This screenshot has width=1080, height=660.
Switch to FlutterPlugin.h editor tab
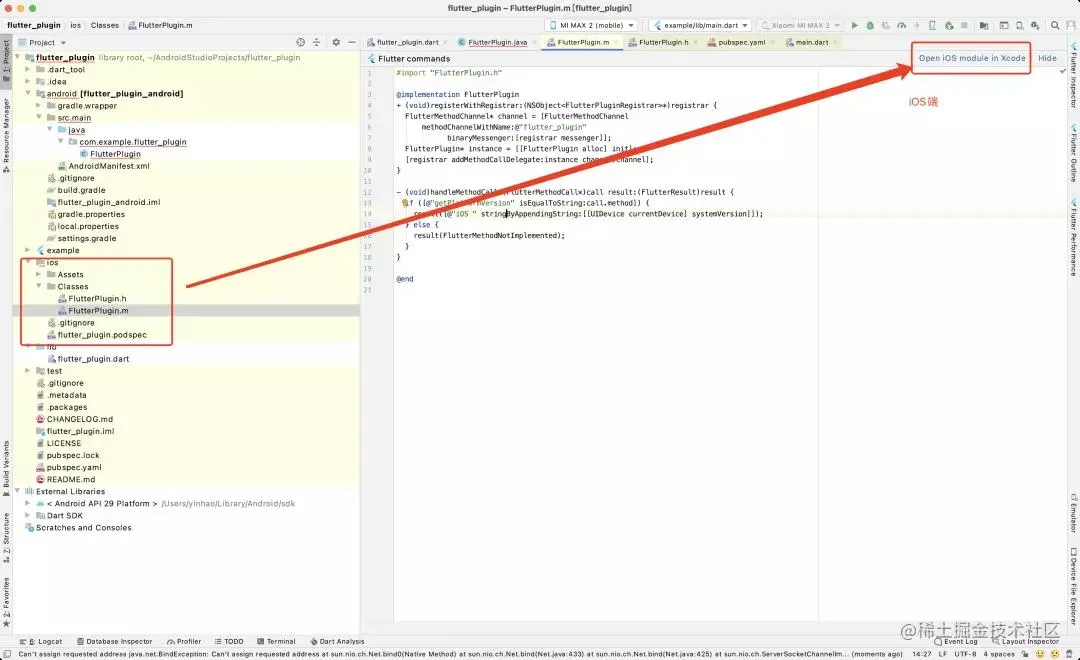click(663, 42)
